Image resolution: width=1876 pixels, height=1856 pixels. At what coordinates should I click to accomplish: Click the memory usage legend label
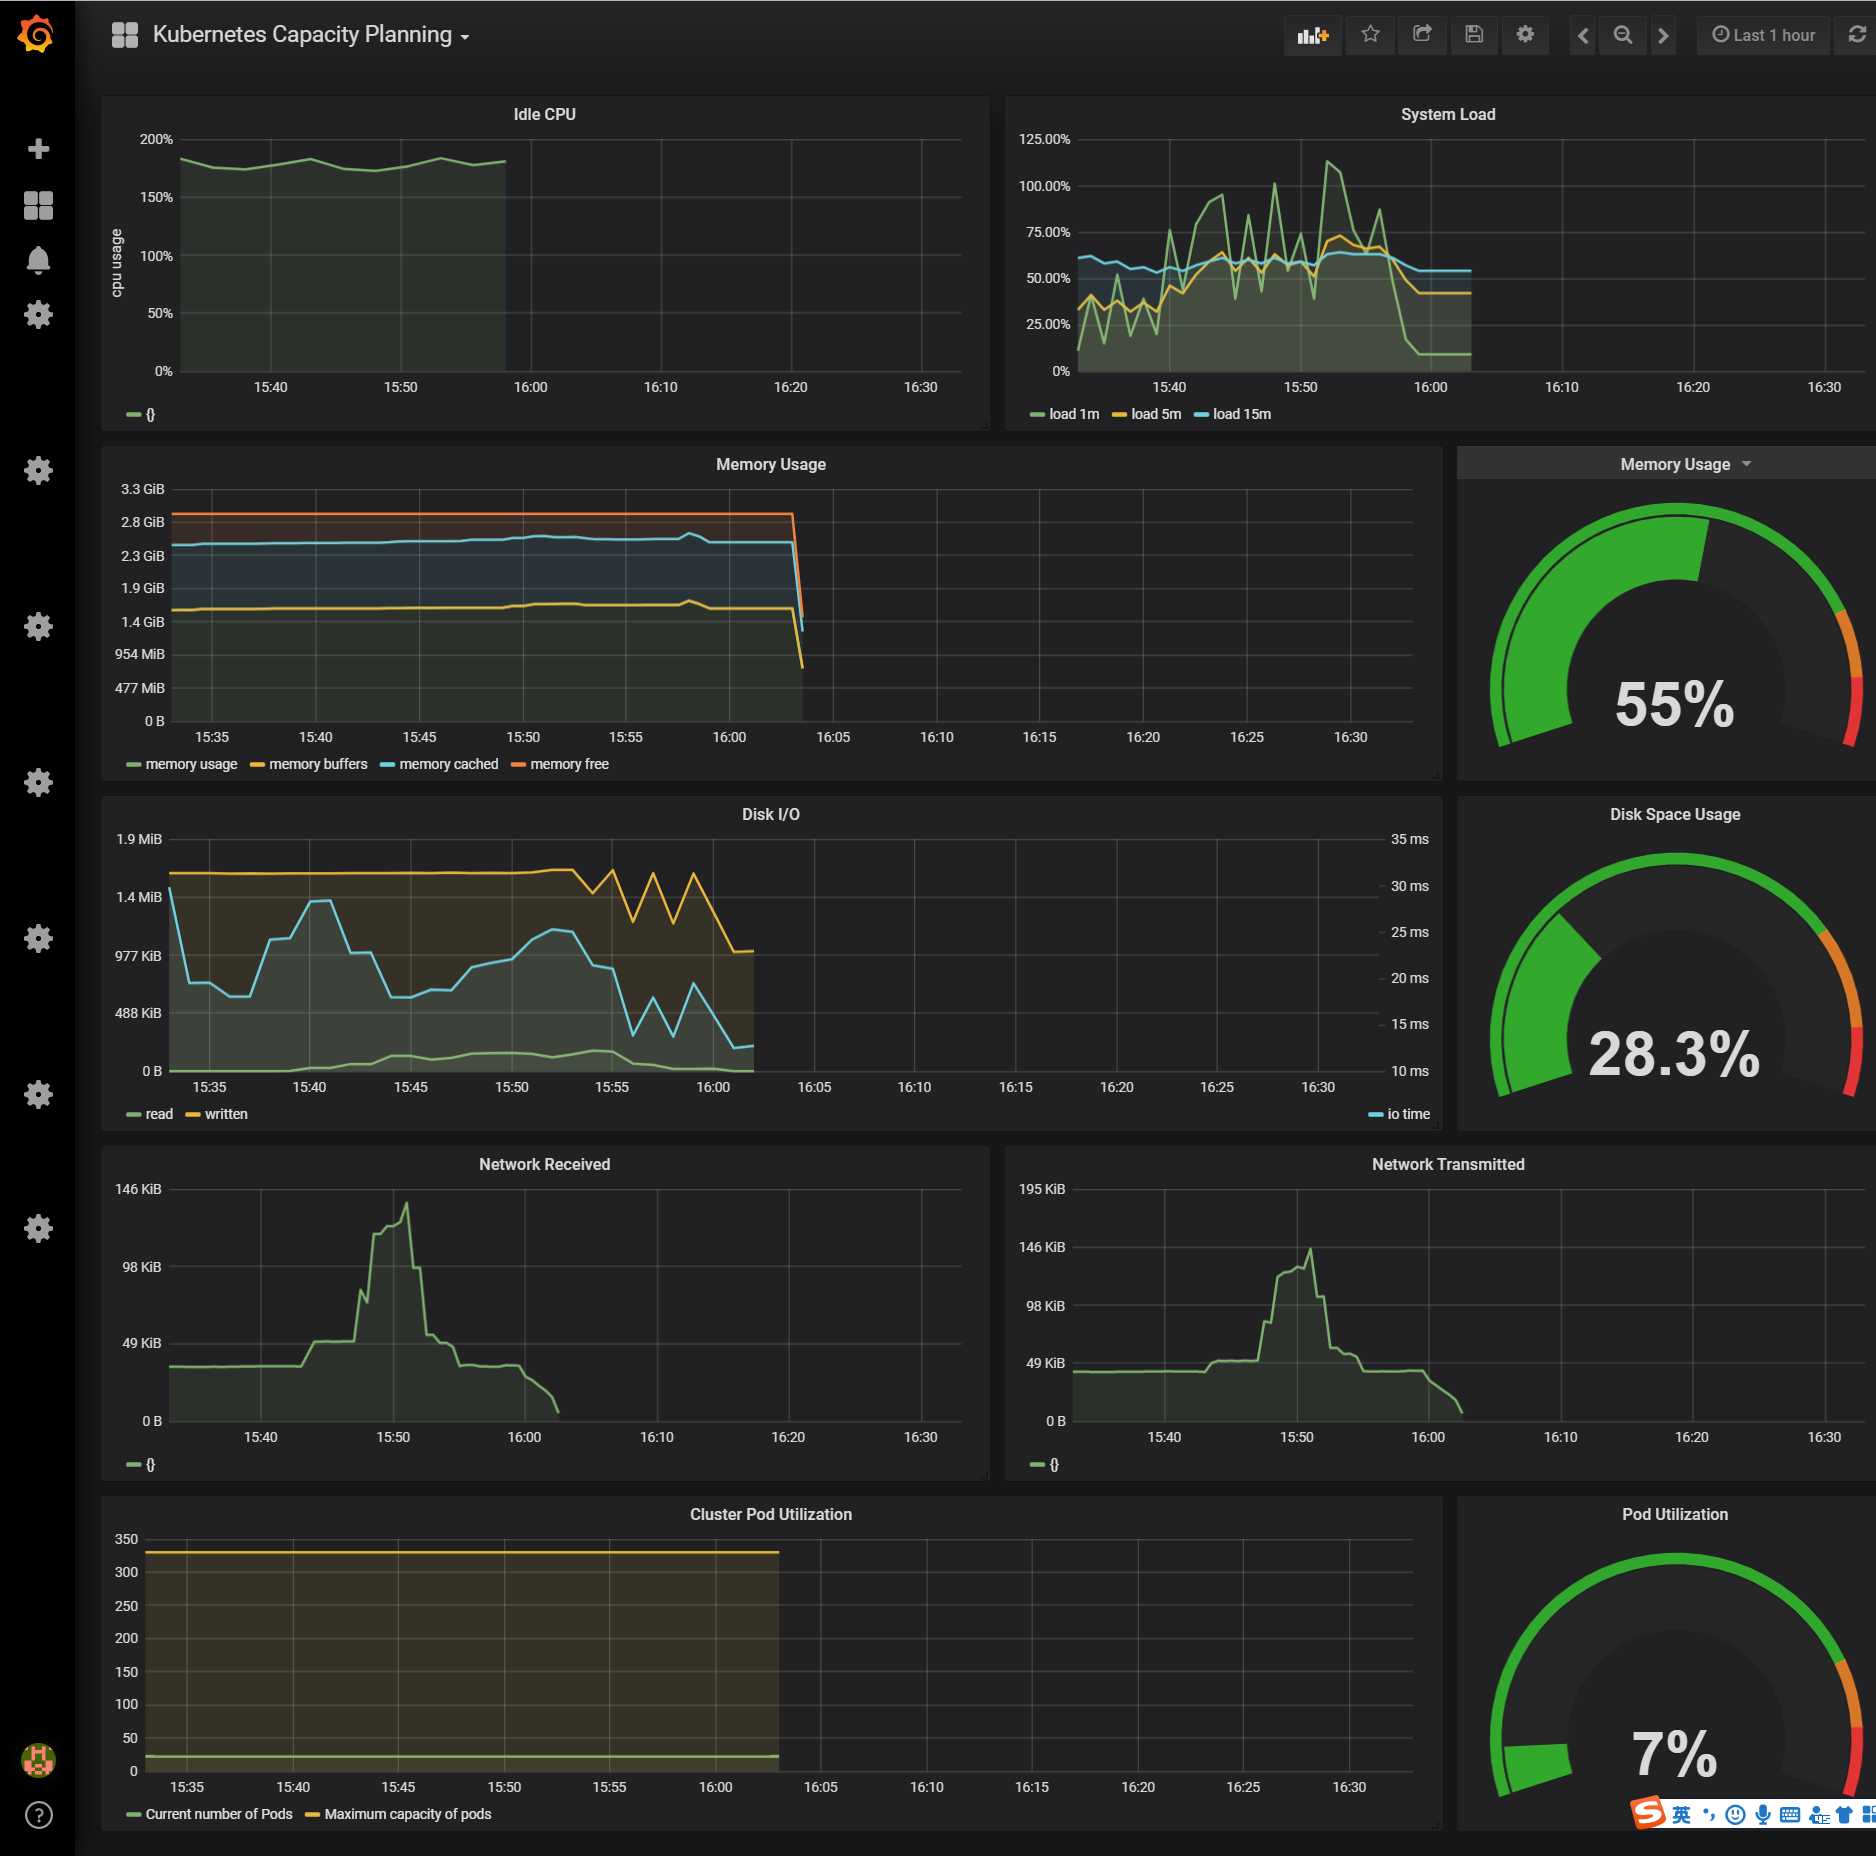(x=191, y=764)
